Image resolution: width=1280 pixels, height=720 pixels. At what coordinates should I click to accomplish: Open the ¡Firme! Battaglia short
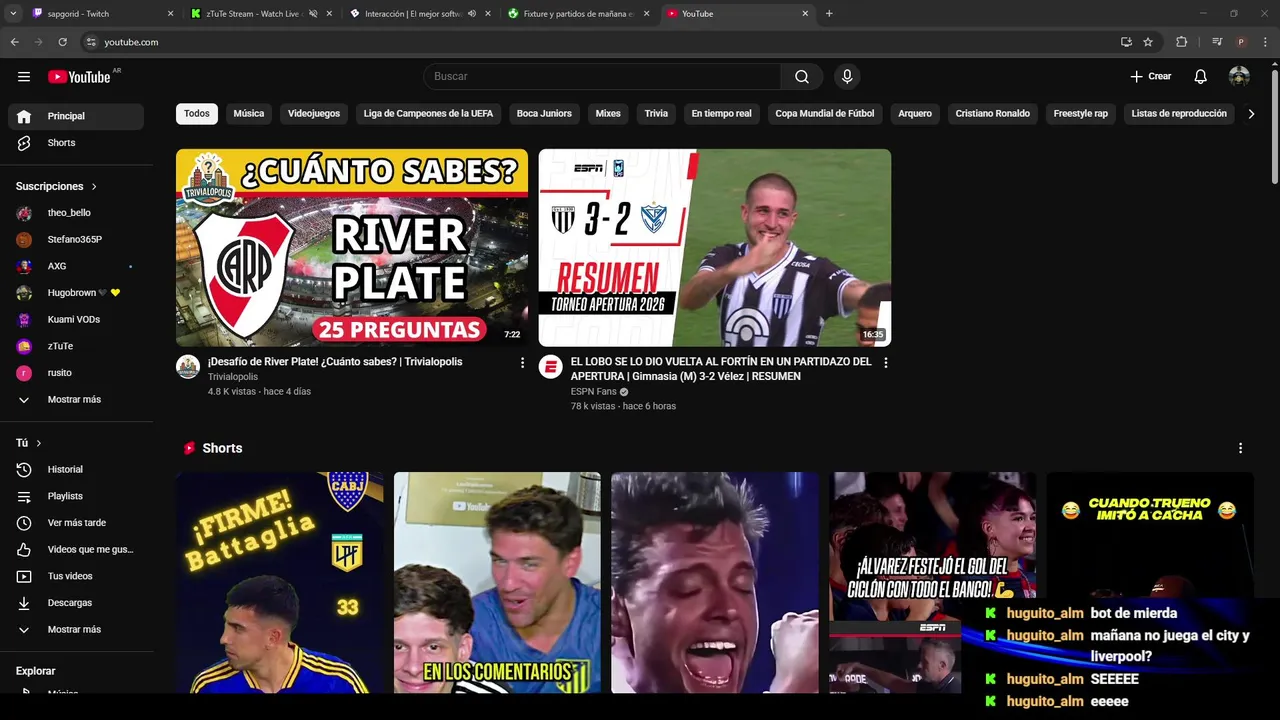pyautogui.click(x=280, y=583)
